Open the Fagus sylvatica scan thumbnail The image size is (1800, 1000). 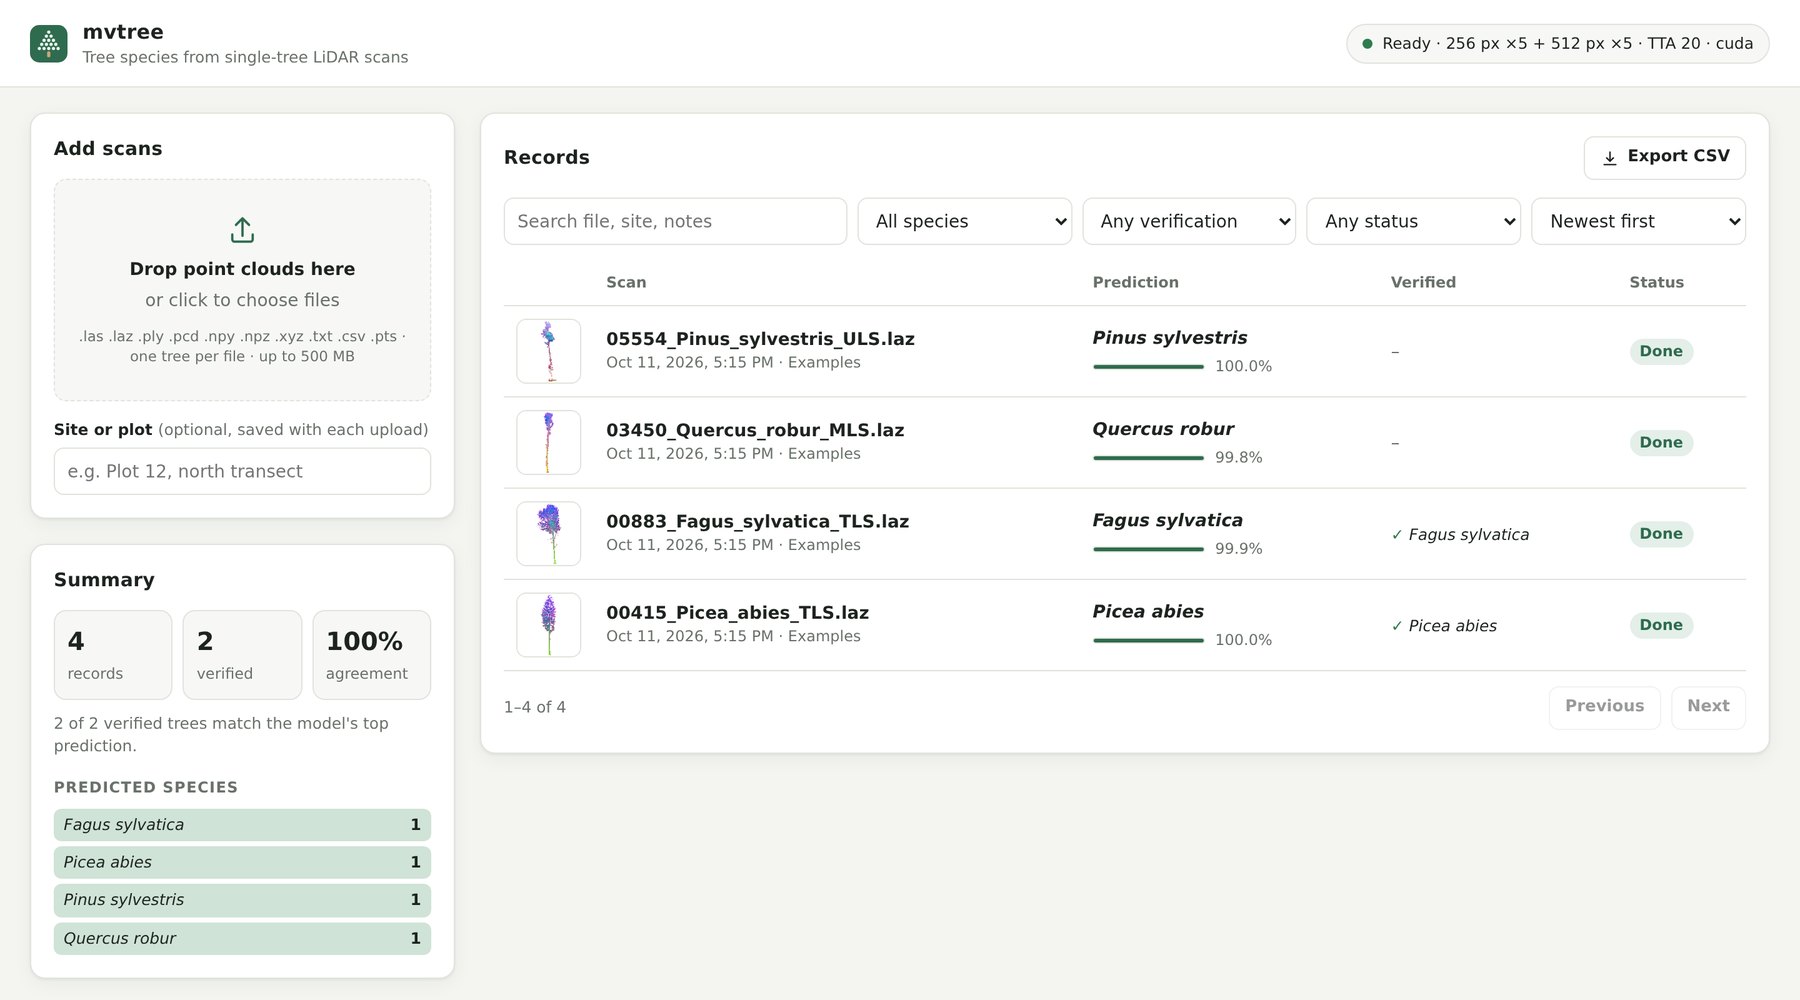click(x=548, y=533)
